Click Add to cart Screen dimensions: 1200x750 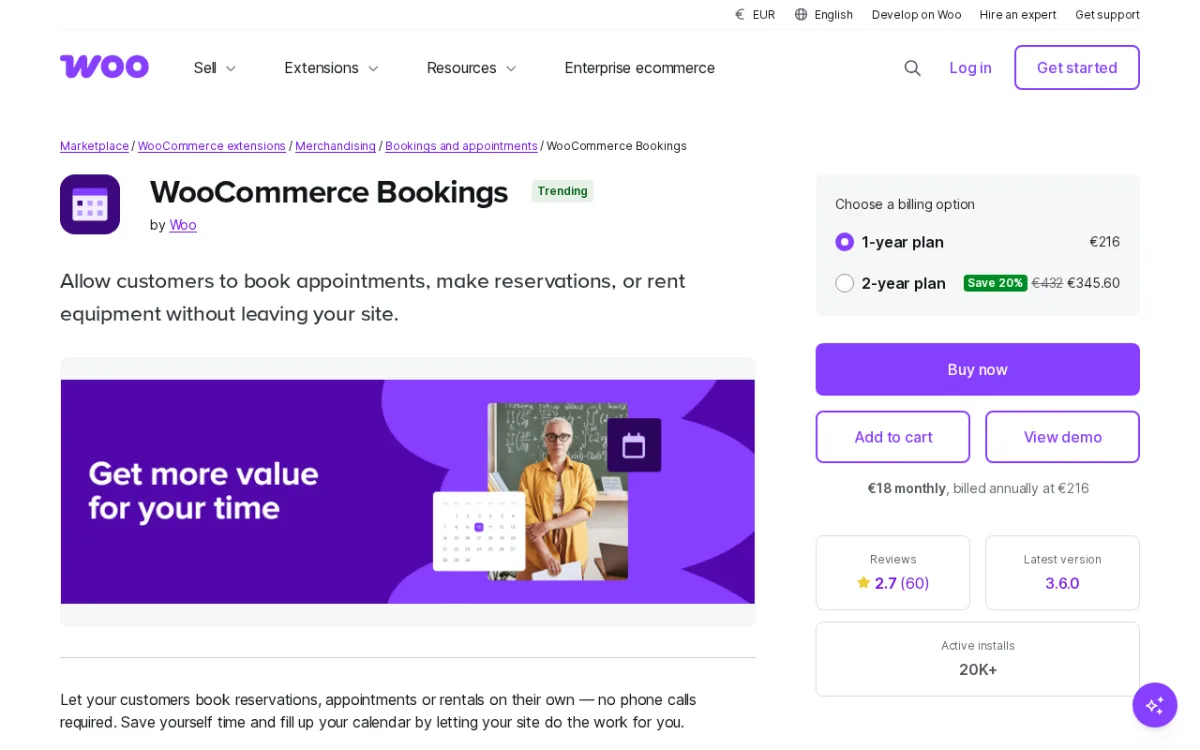[893, 437]
